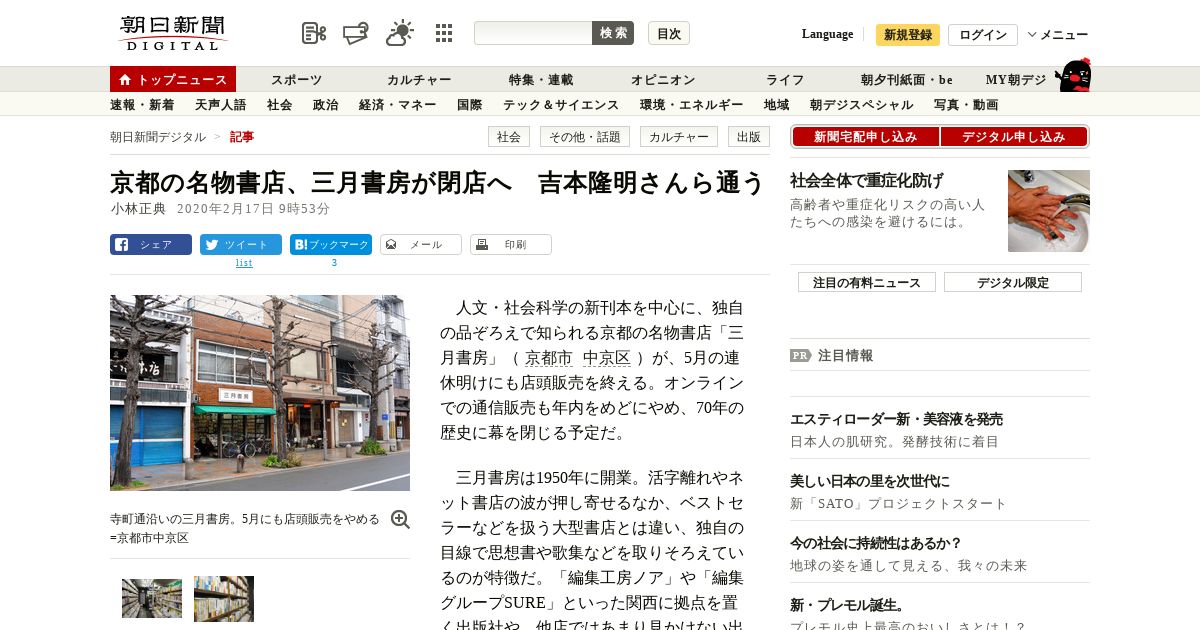Viewport: 1200px width, 630px height.
Task: Open the 今の社会に持続性はあるか？ link
Action: coord(876,543)
